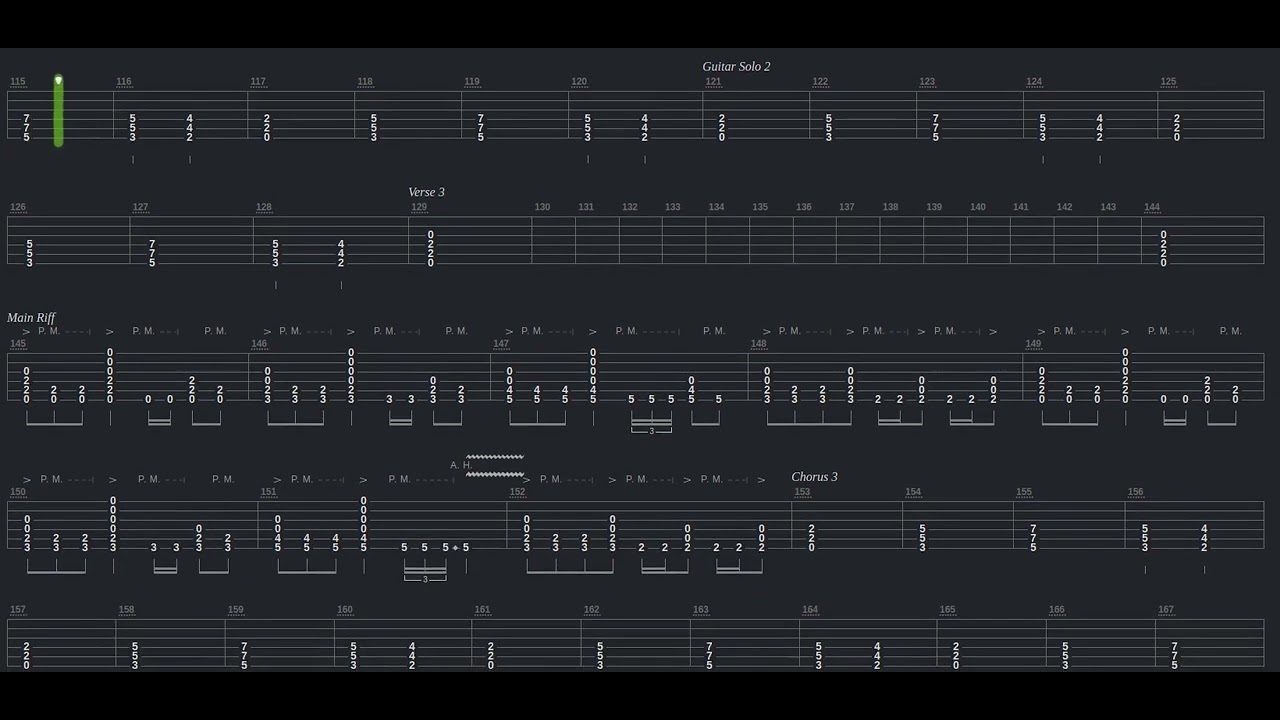The width and height of the screenshot is (1280, 720).
Task: Jump to measure number 125
Action: (1168, 82)
